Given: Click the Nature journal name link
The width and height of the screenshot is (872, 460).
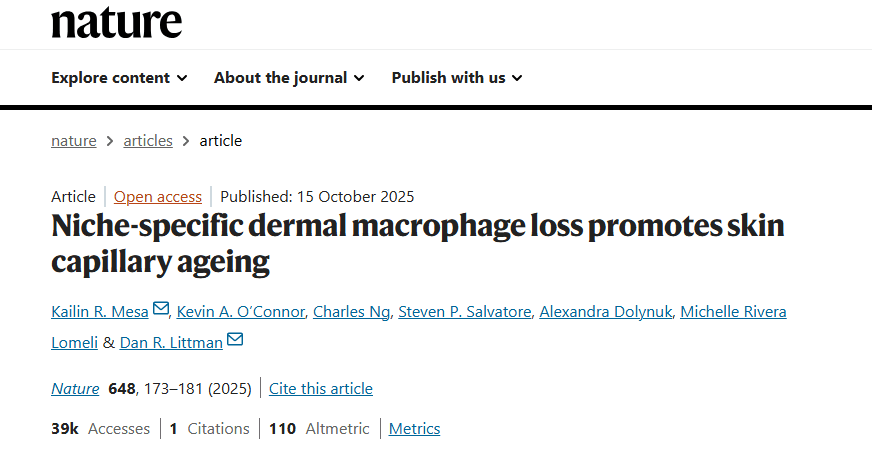Looking at the screenshot, I should 75,388.
